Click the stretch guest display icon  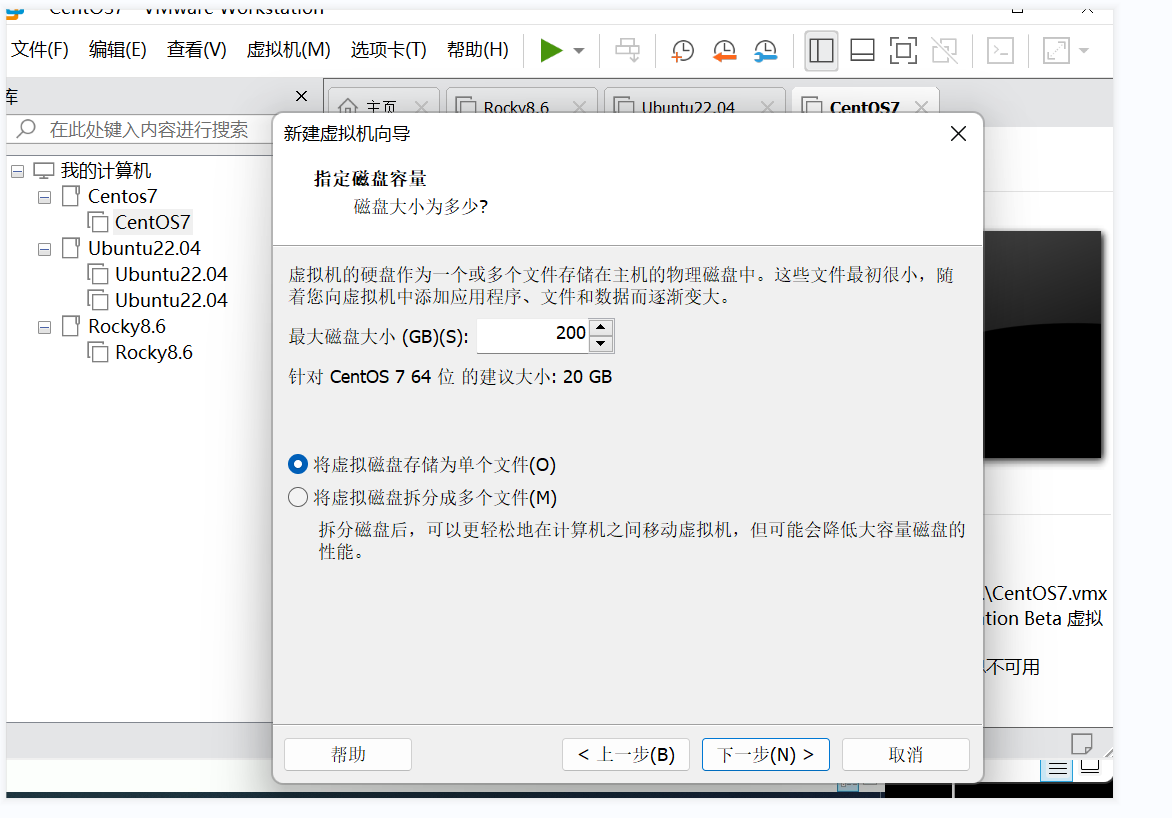tap(1056, 50)
